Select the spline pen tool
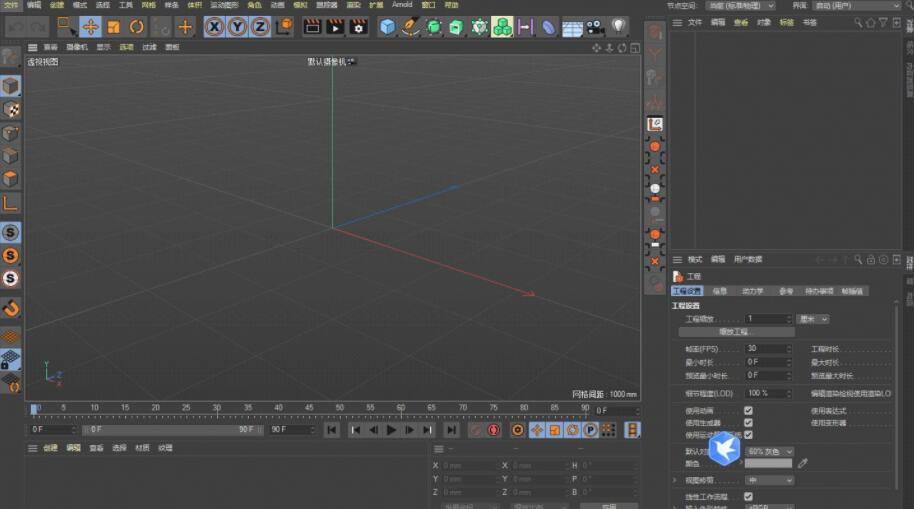Viewport: 914px width, 509px height. point(410,27)
